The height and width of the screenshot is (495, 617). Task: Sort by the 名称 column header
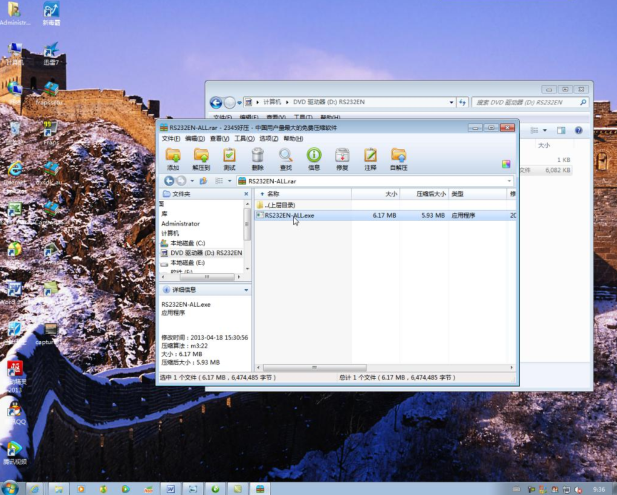pyautogui.click(x=303, y=194)
